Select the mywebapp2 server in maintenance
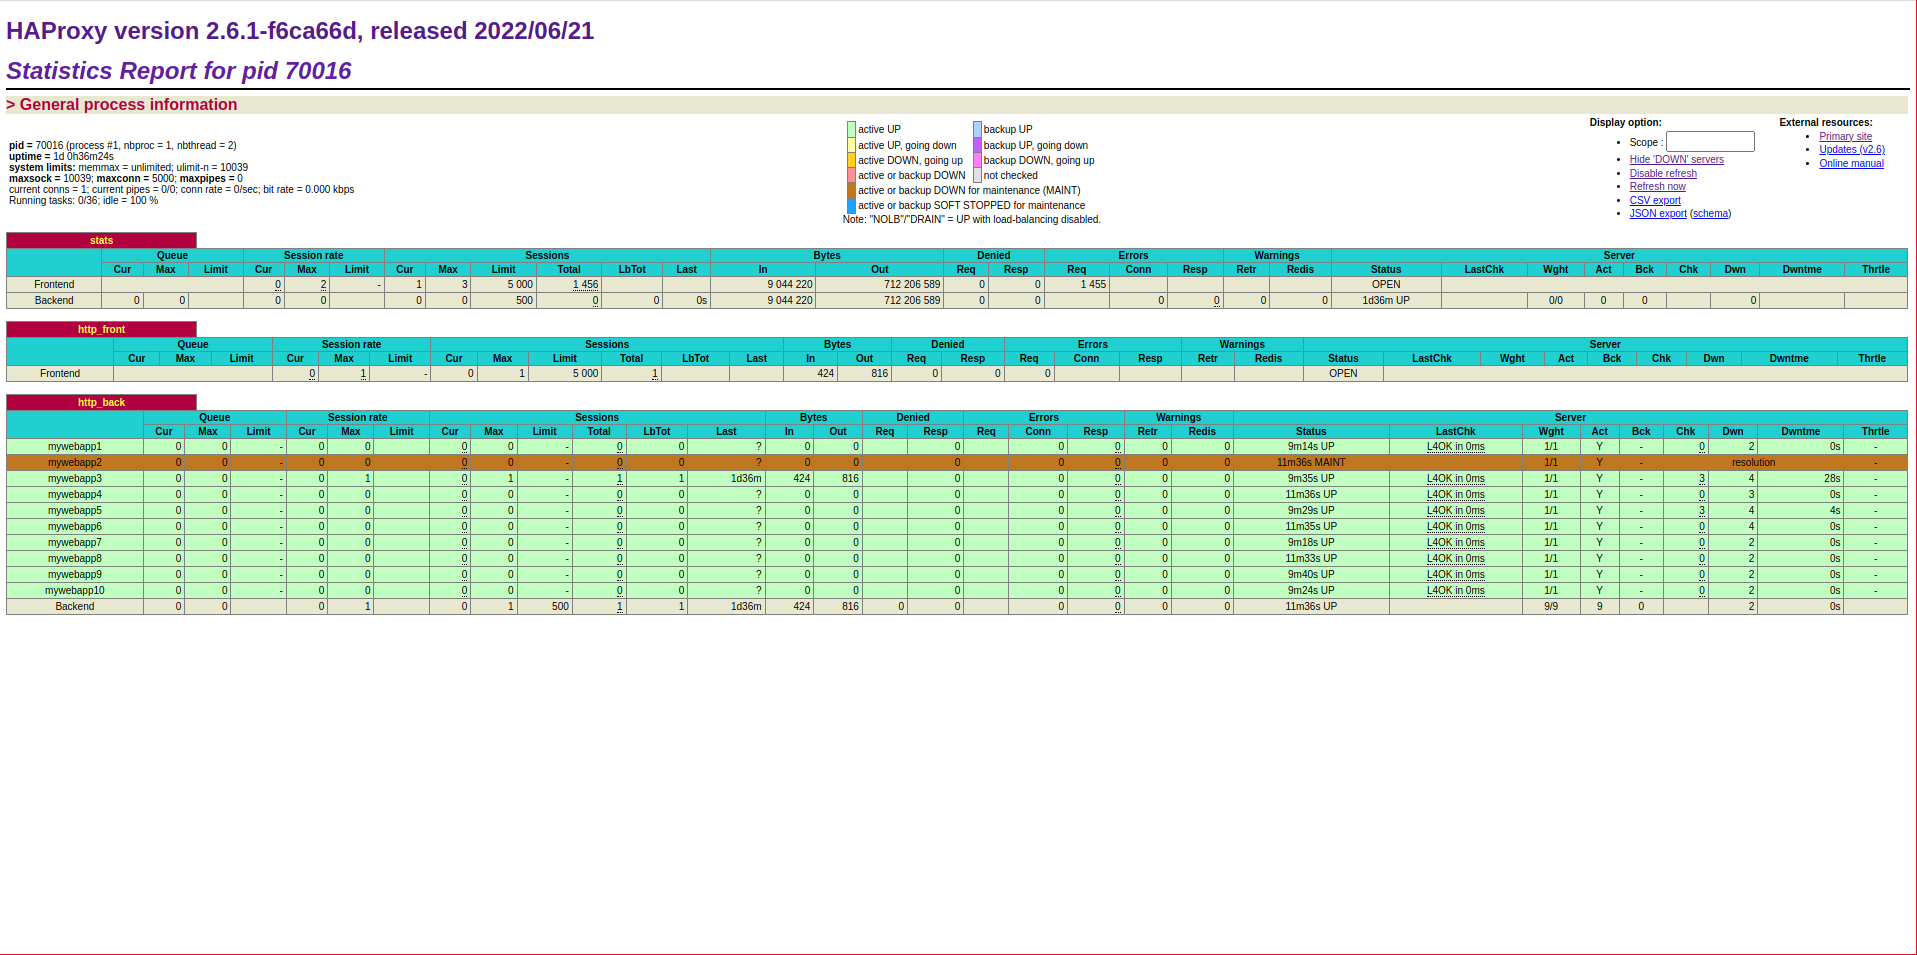 click(x=74, y=463)
